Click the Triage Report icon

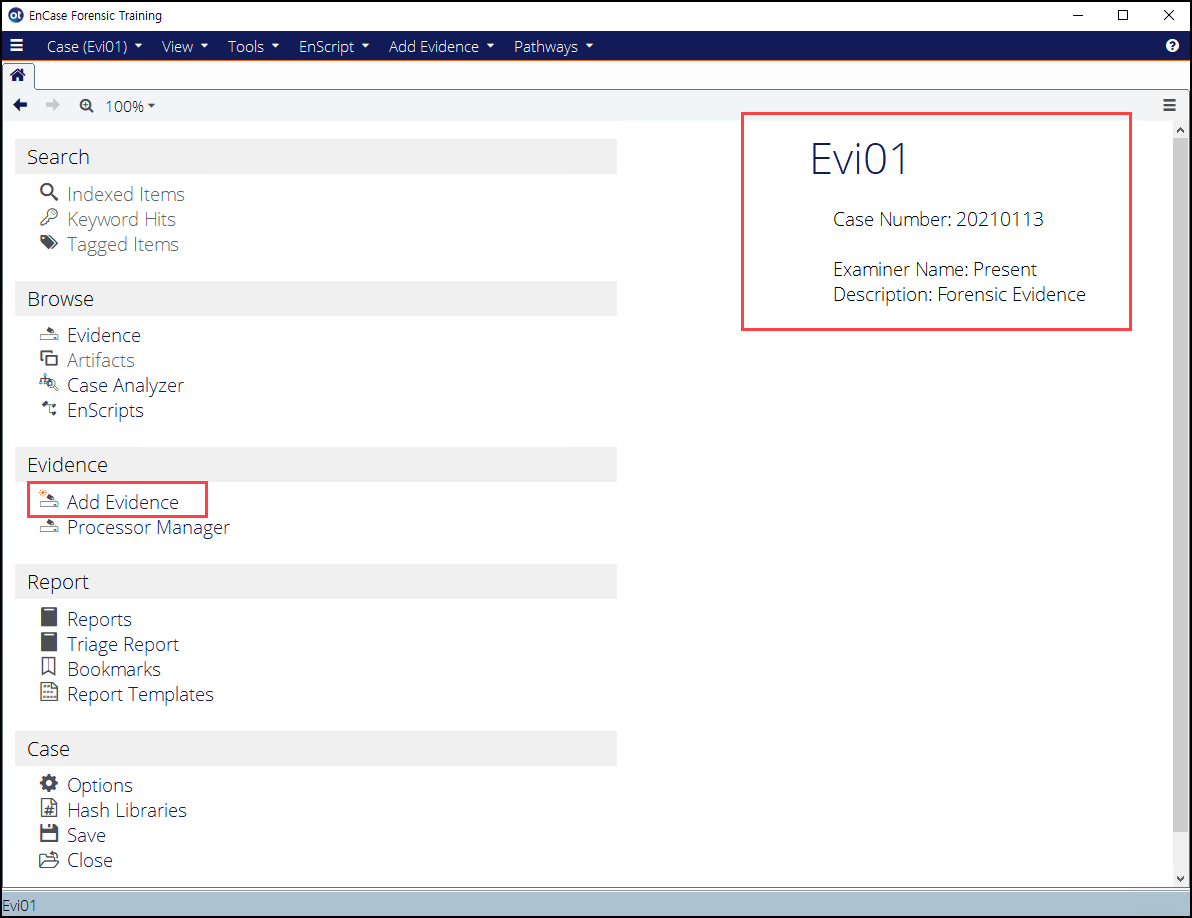49,641
